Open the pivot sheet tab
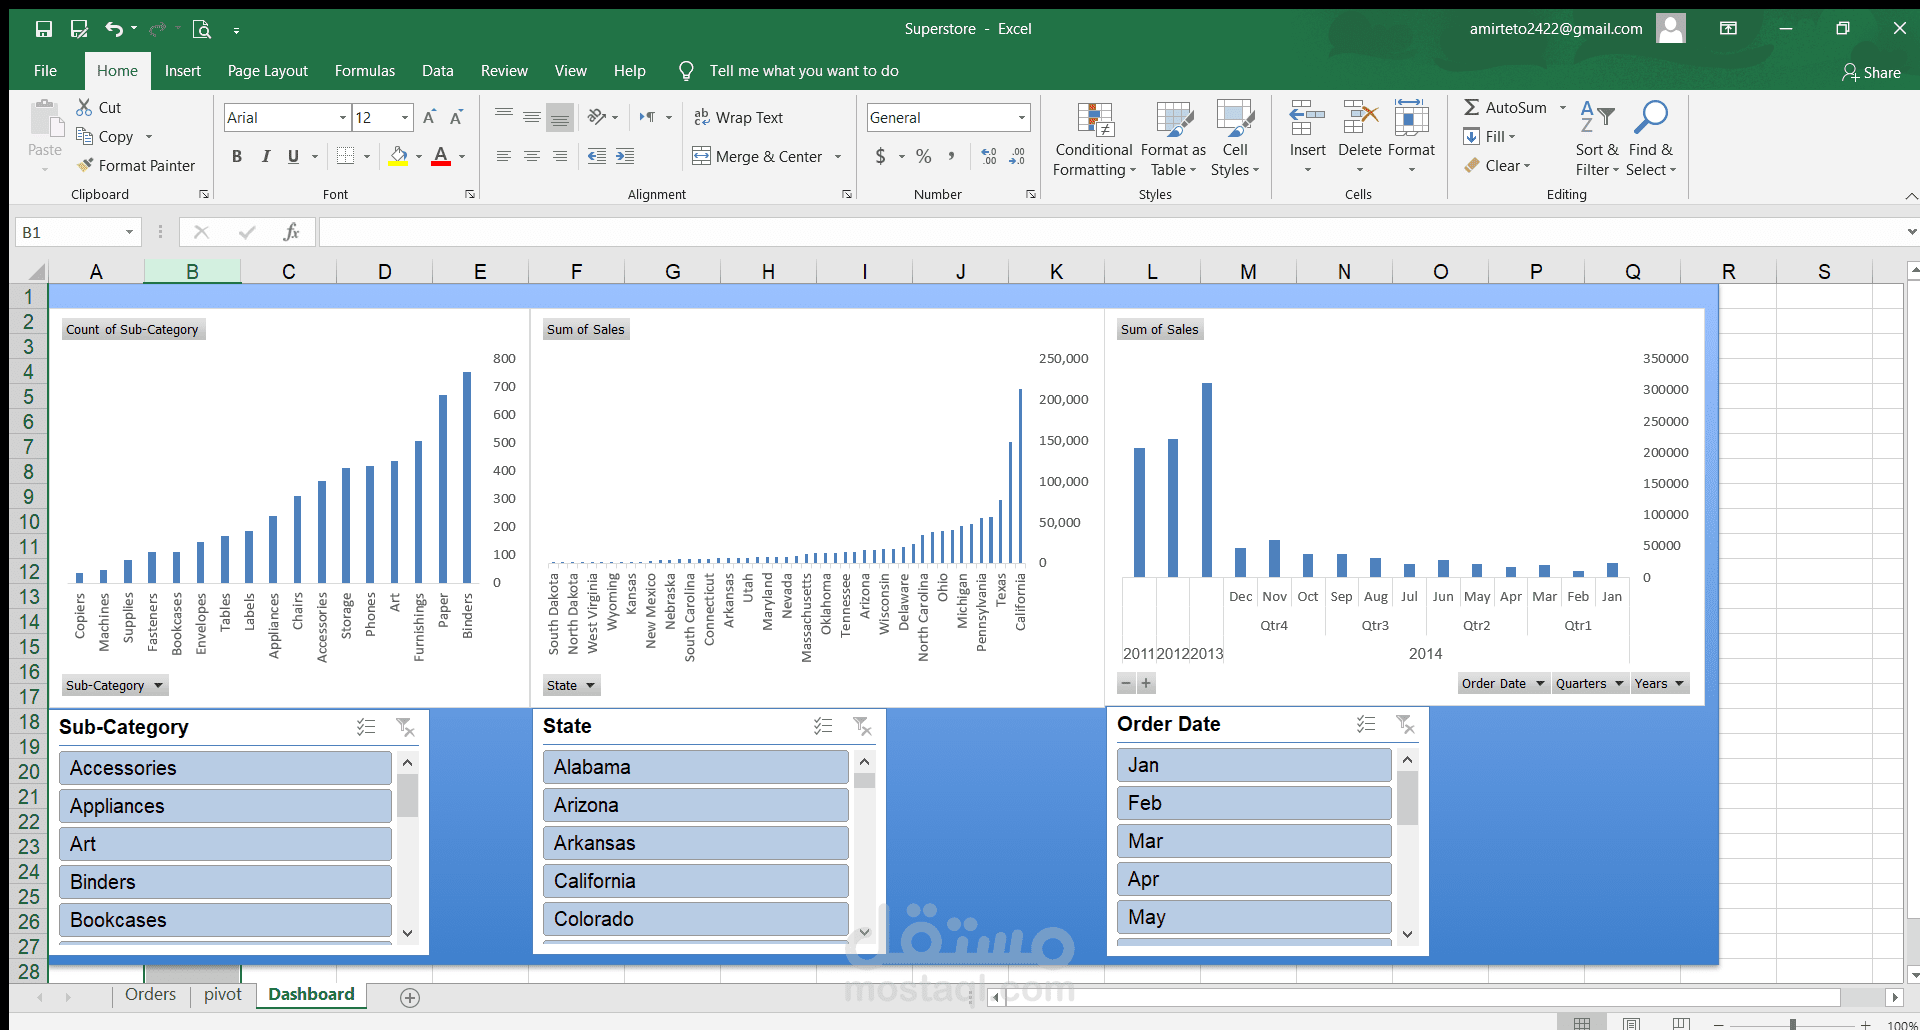Screen dimensions: 1920x1030 coord(223,994)
